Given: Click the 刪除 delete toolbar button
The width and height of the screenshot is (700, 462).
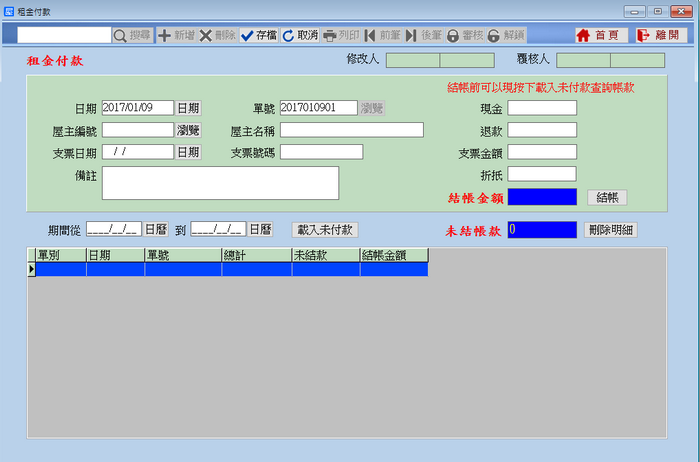Looking at the screenshot, I should coord(217,35).
